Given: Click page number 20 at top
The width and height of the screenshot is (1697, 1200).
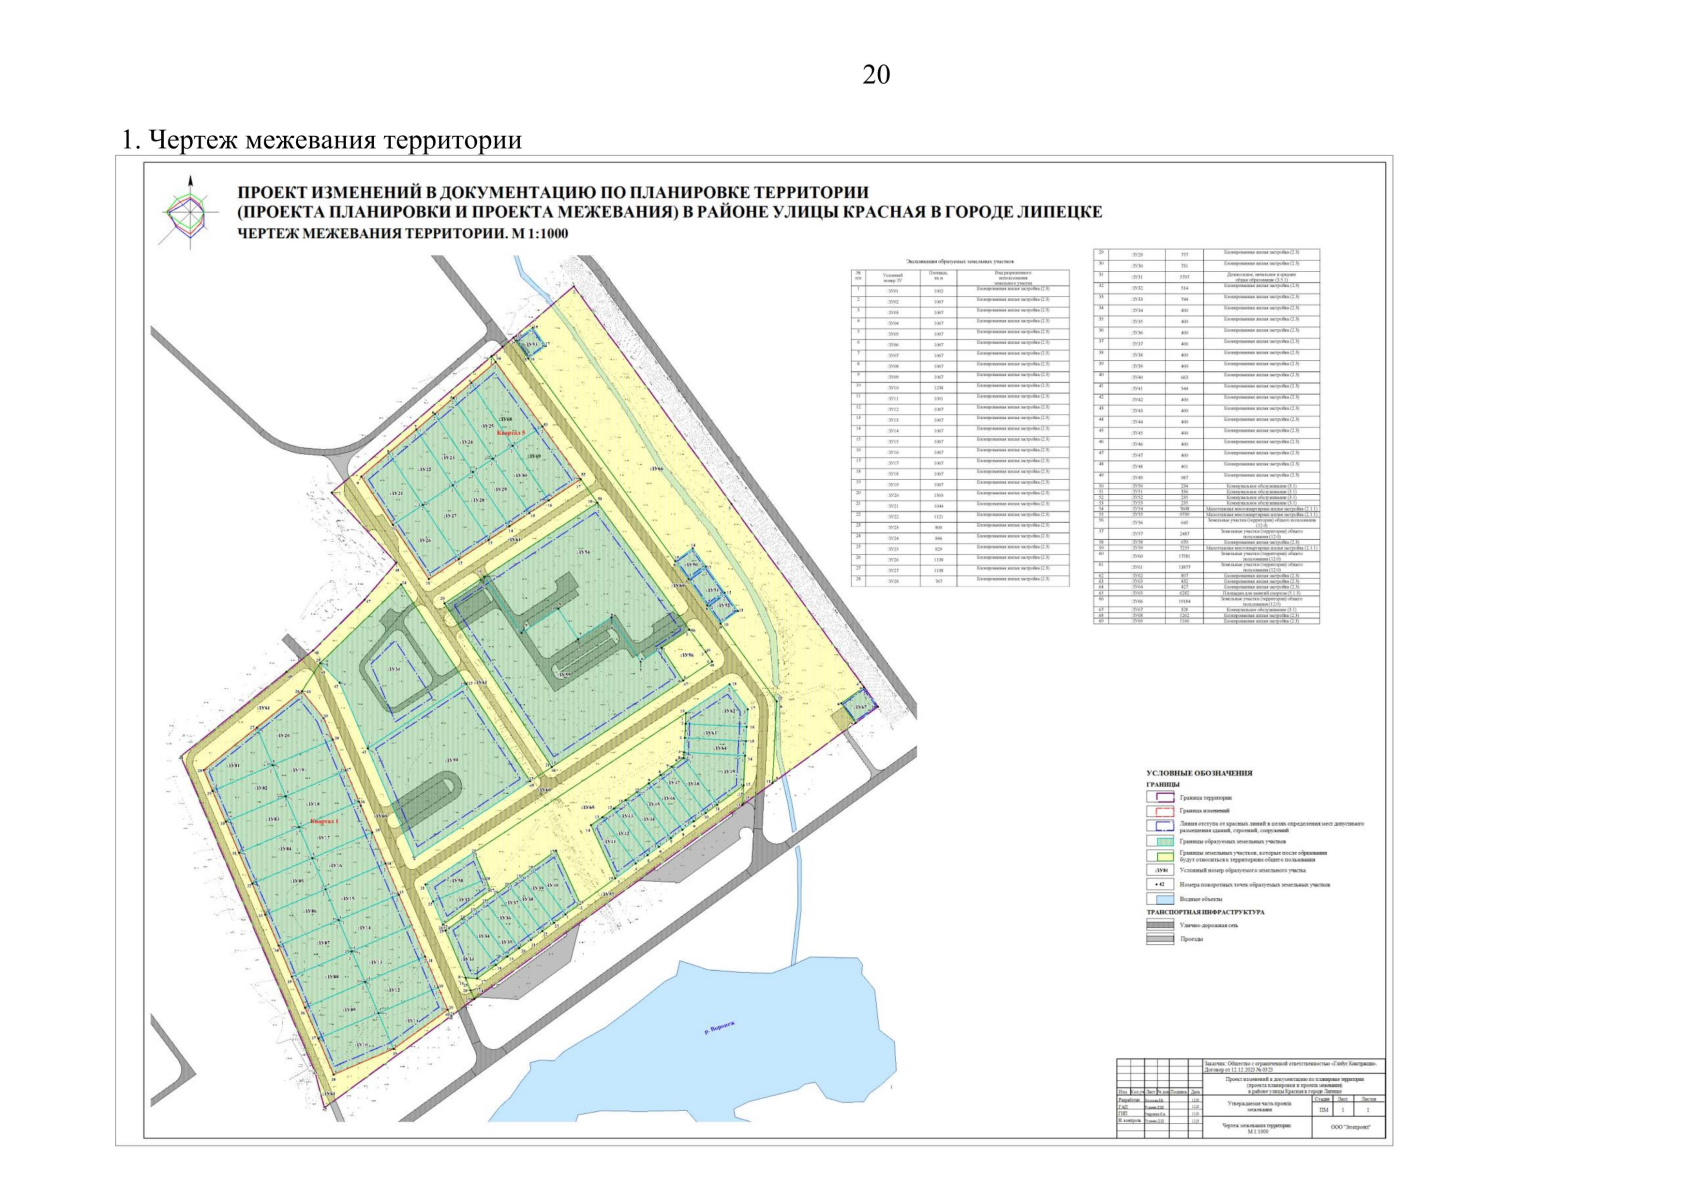Looking at the screenshot, I should 876,75.
